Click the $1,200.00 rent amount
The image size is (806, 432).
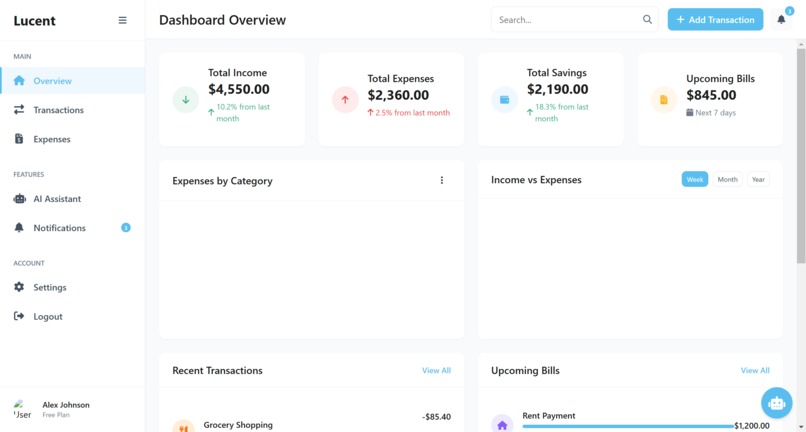[752, 426]
